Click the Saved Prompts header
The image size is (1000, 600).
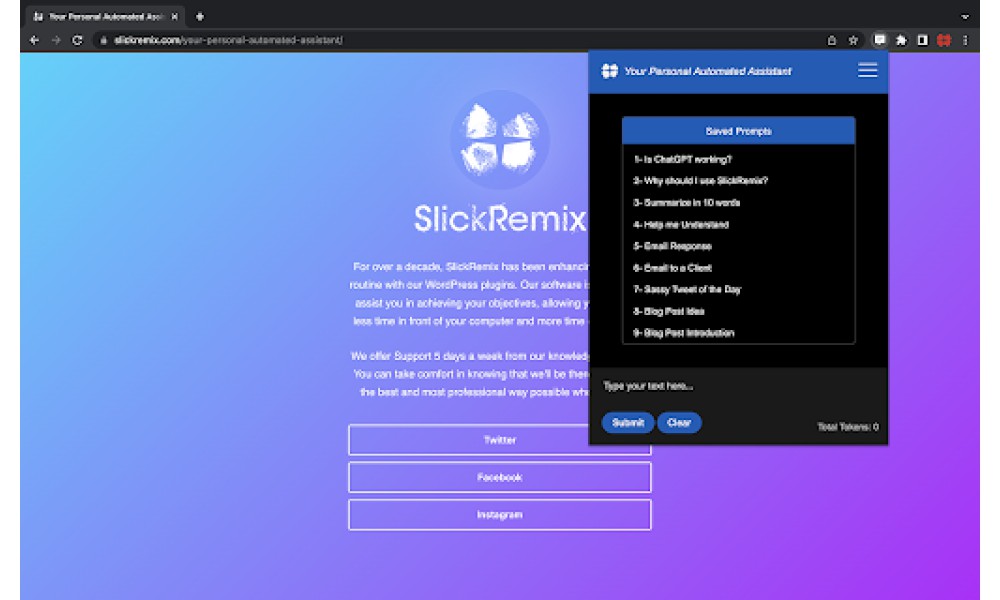point(739,131)
